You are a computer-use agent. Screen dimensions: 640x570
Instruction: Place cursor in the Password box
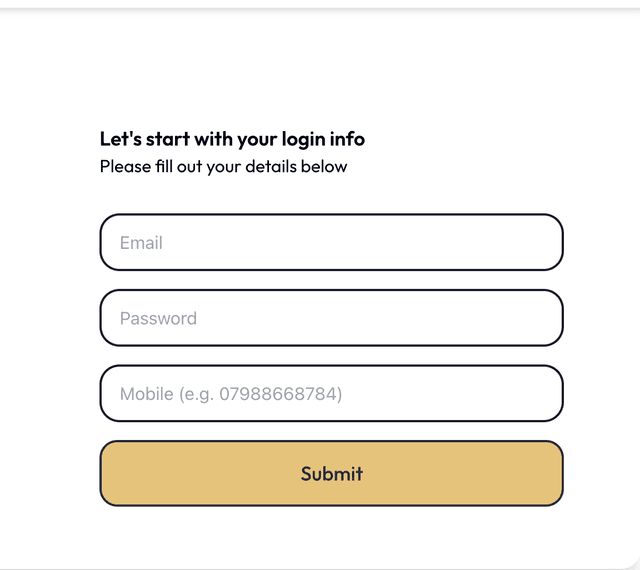(x=331, y=318)
